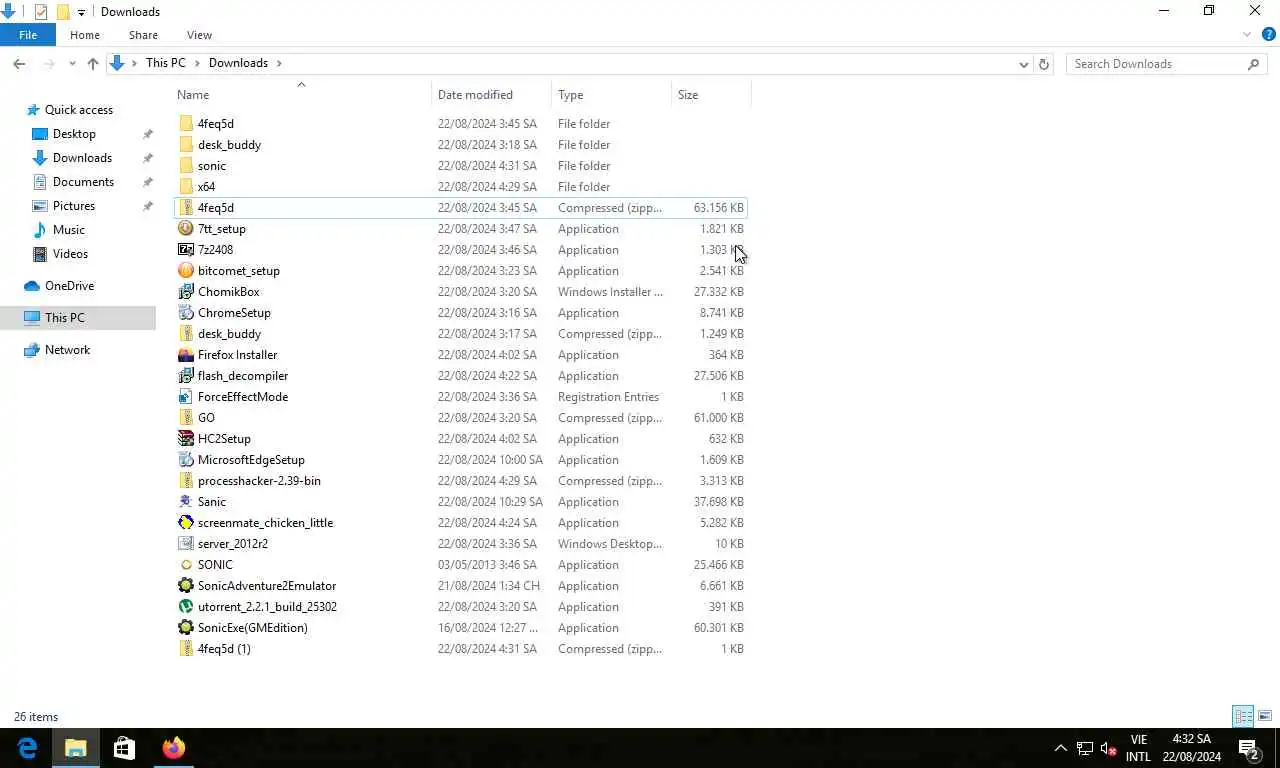Switch to details view layout
Screen dimensions: 1280x768
pyautogui.click(x=1243, y=716)
